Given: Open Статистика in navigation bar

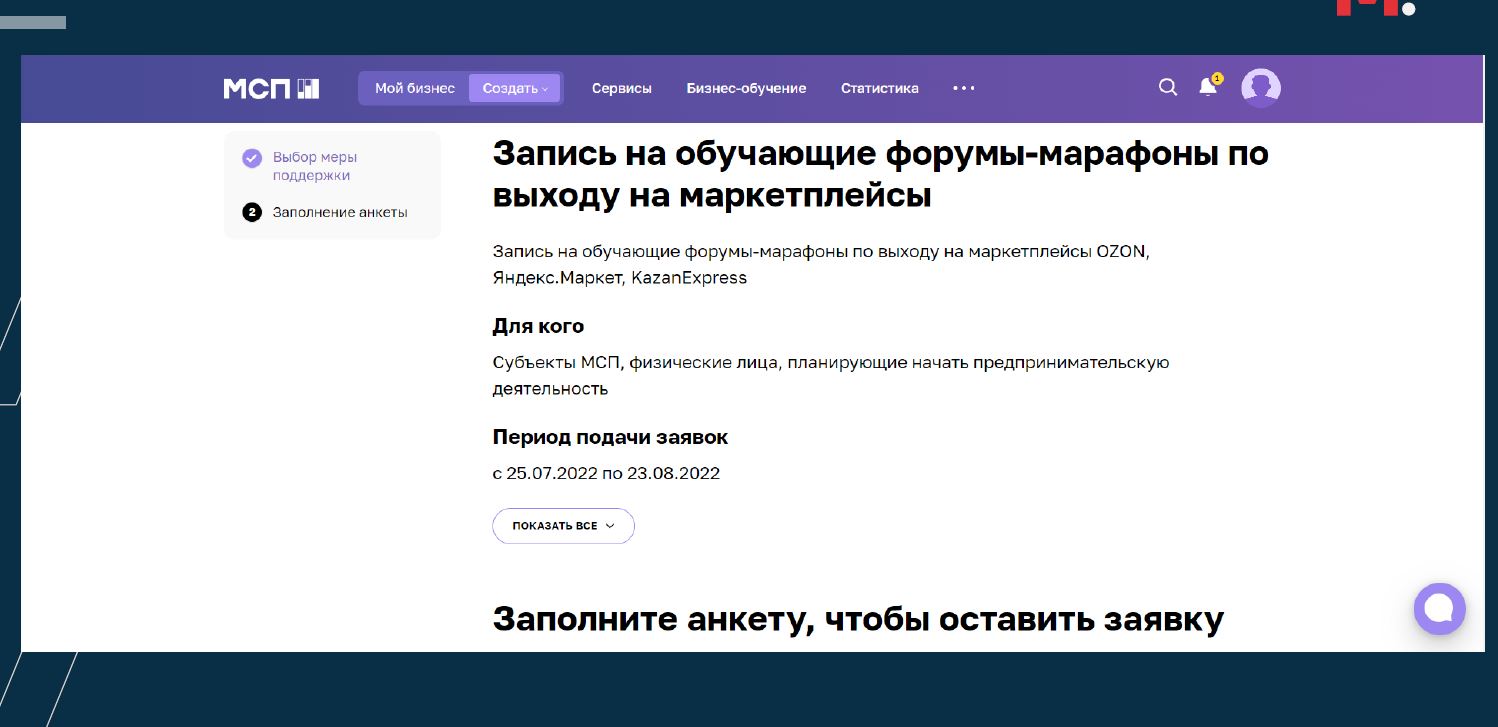Looking at the screenshot, I should click(x=879, y=88).
